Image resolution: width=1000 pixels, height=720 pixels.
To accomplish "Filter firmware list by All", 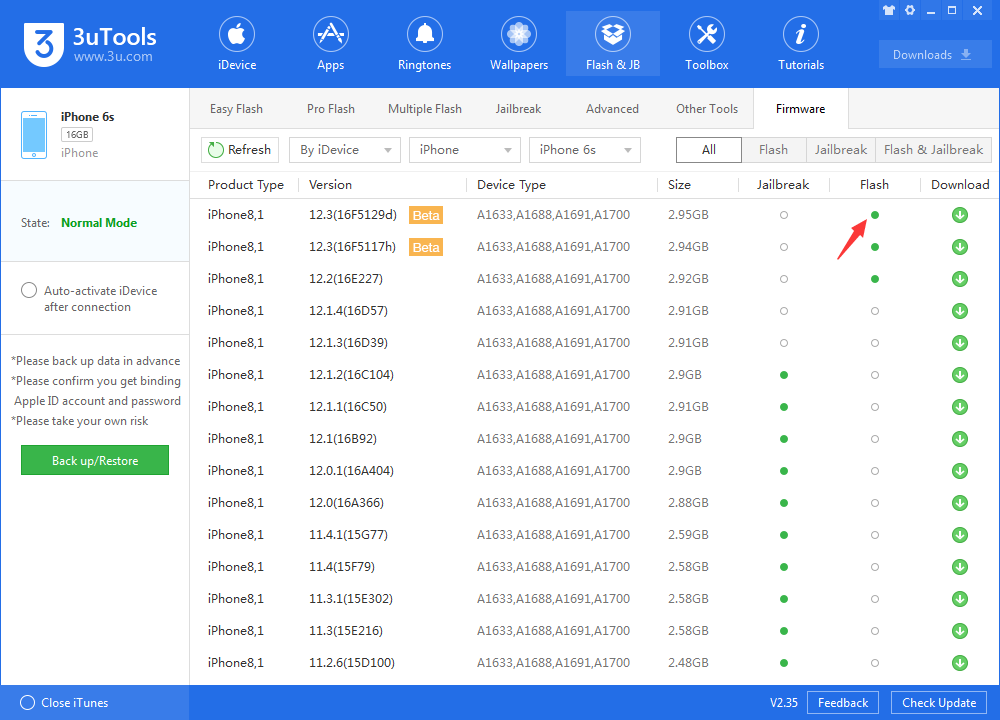I will tap(709, 150).
